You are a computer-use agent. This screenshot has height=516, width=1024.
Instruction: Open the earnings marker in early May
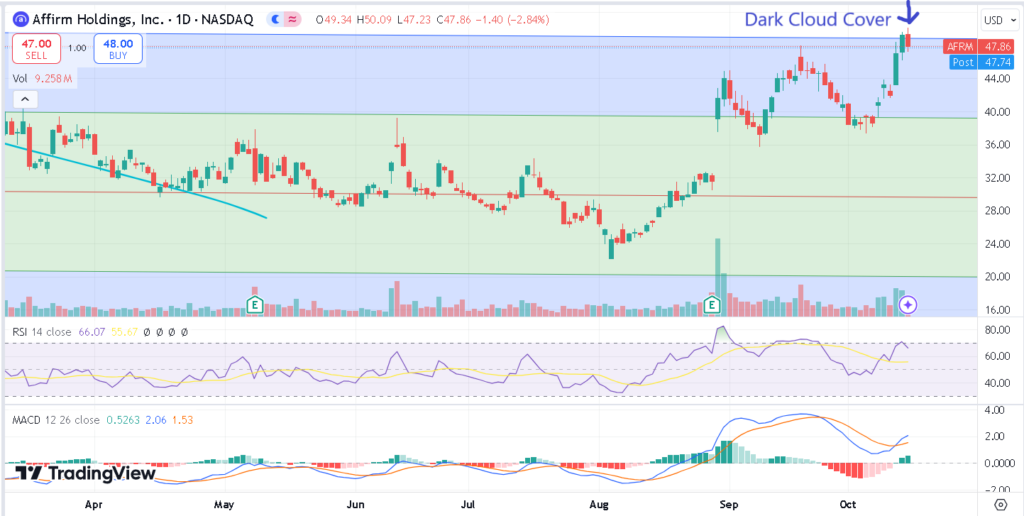(255, 304)
